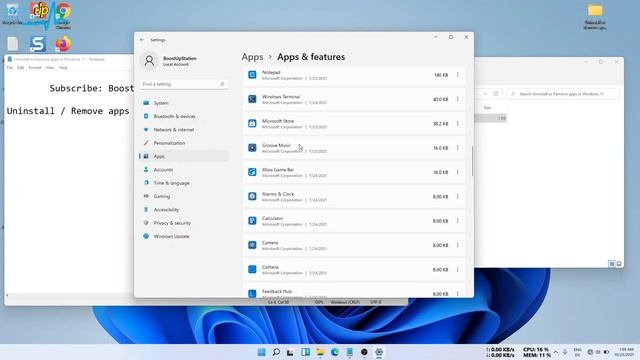
Task: Open the three-dot menu for Alarms & Clock
Action: click(458, 197)
